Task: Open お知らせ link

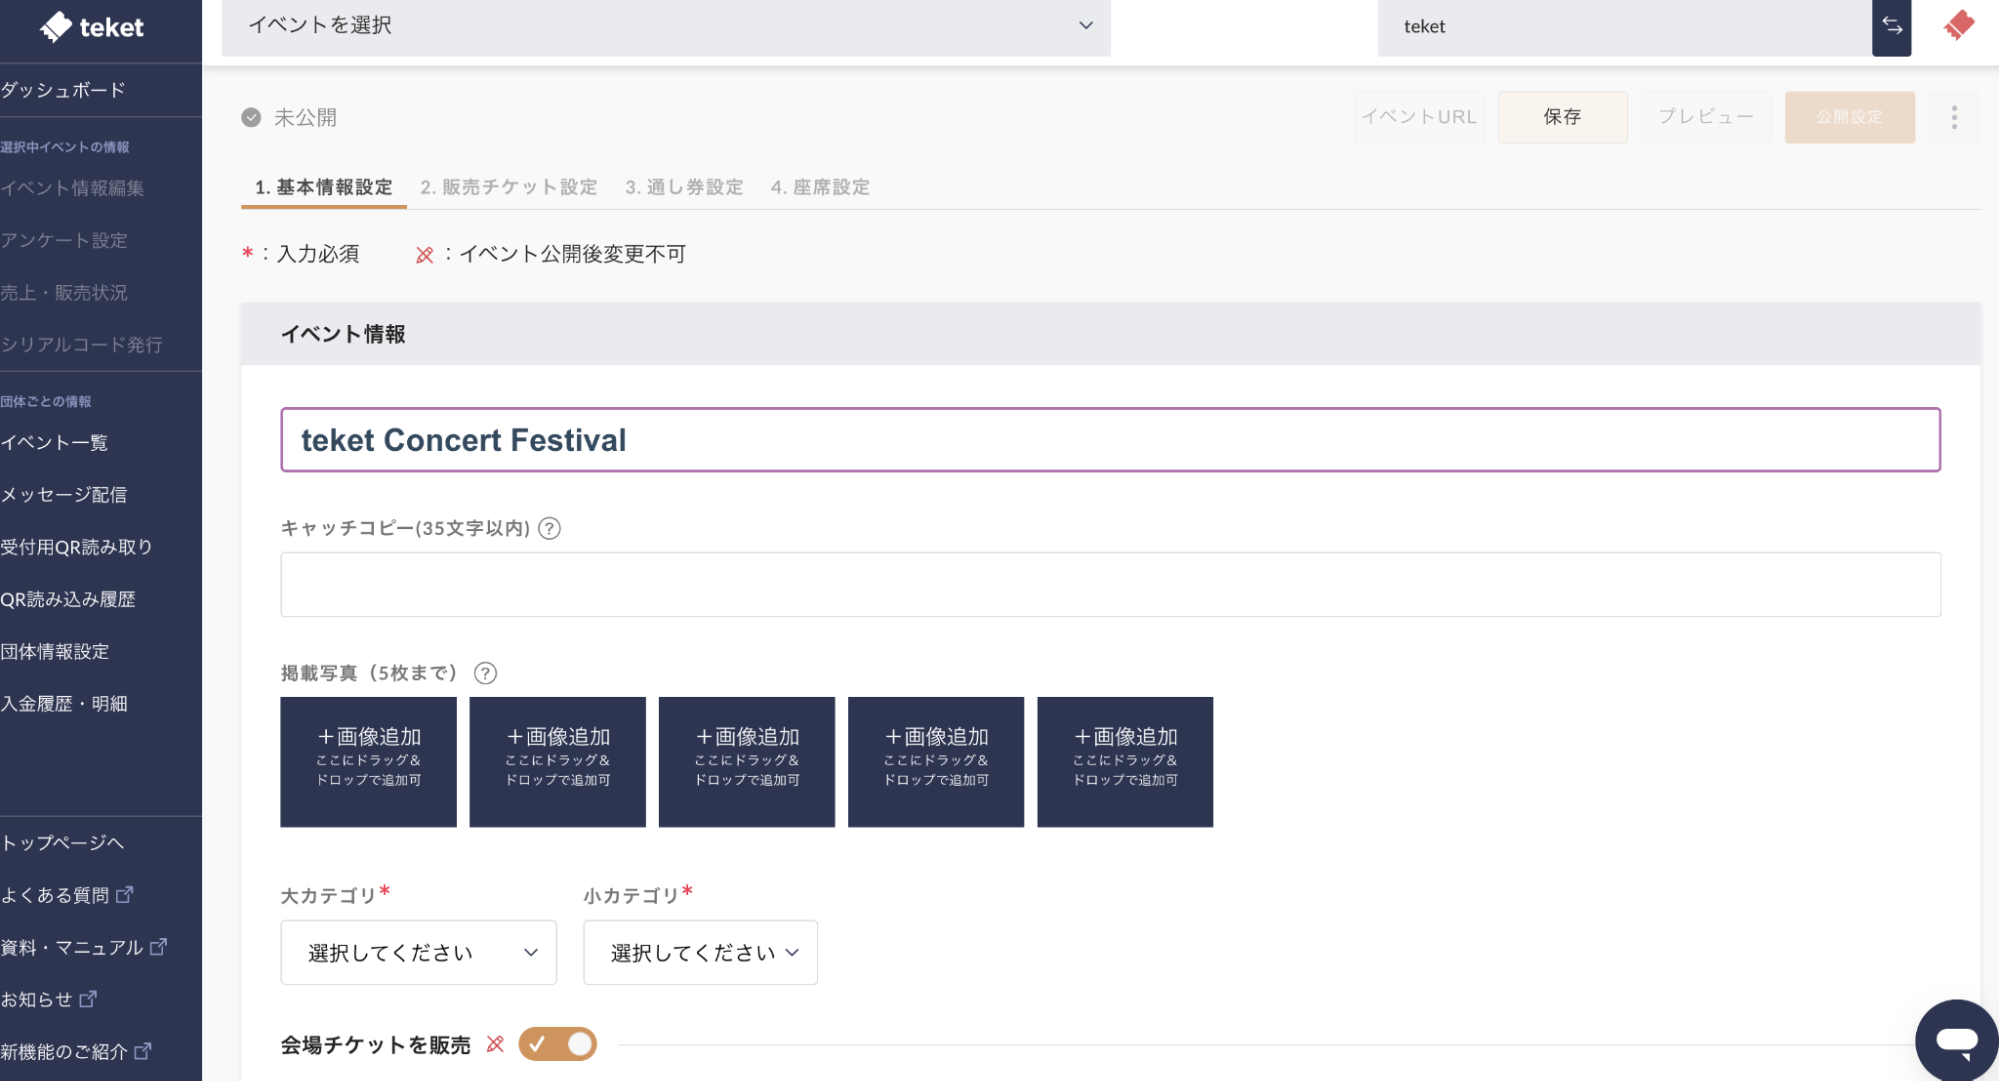Action: [x=37, y=998]
